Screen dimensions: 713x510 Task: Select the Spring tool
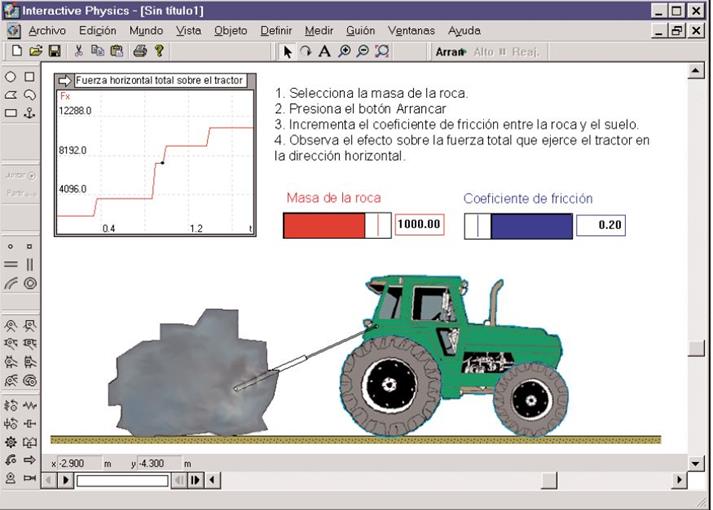[30, 405]
